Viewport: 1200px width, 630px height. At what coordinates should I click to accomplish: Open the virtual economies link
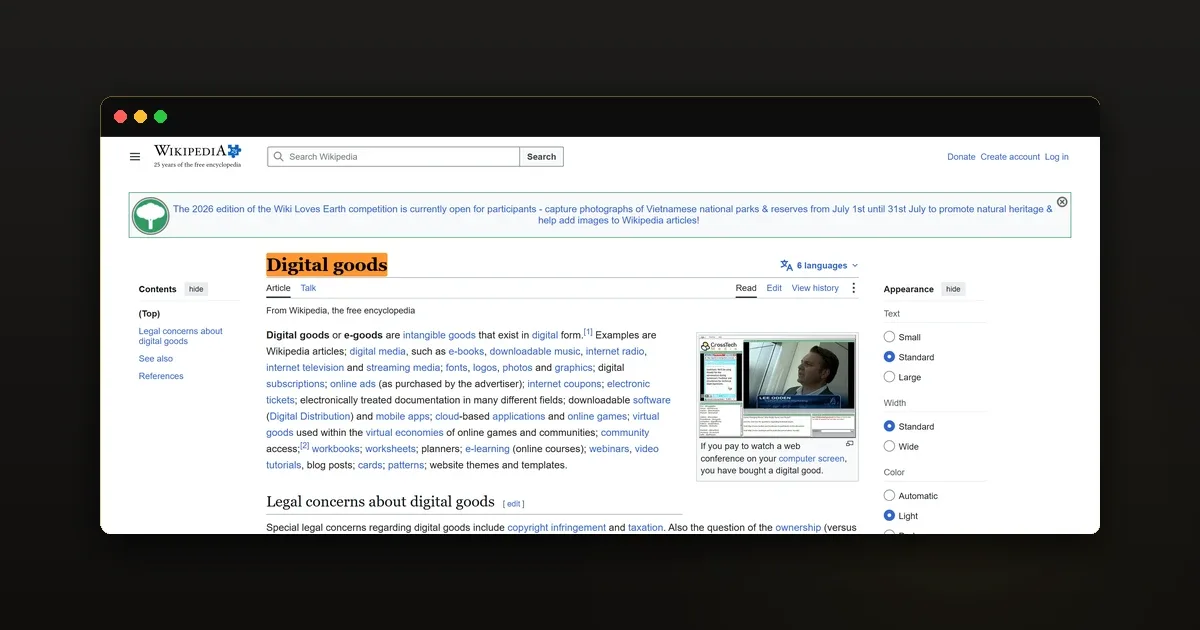pos(404,433)
